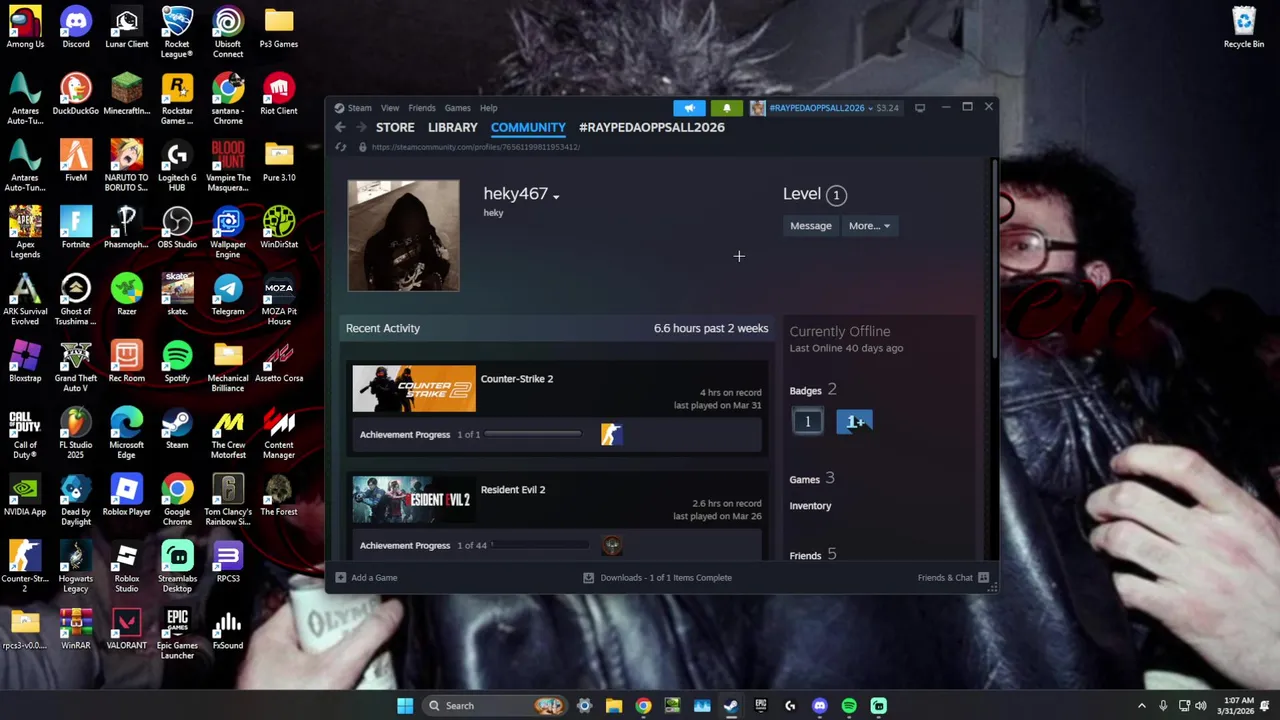Open the View menu
The width and height of the screenshot is (1280, 720).
click(x=390, y=108)
